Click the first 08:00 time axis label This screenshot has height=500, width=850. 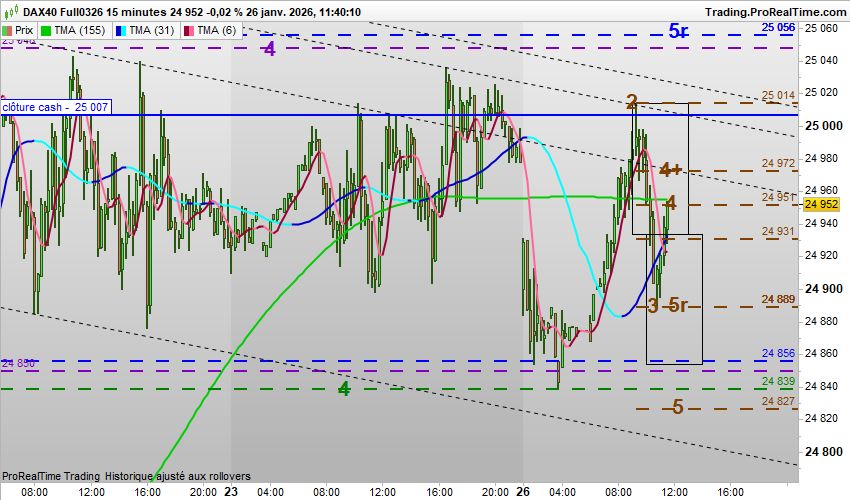[34, 492]
